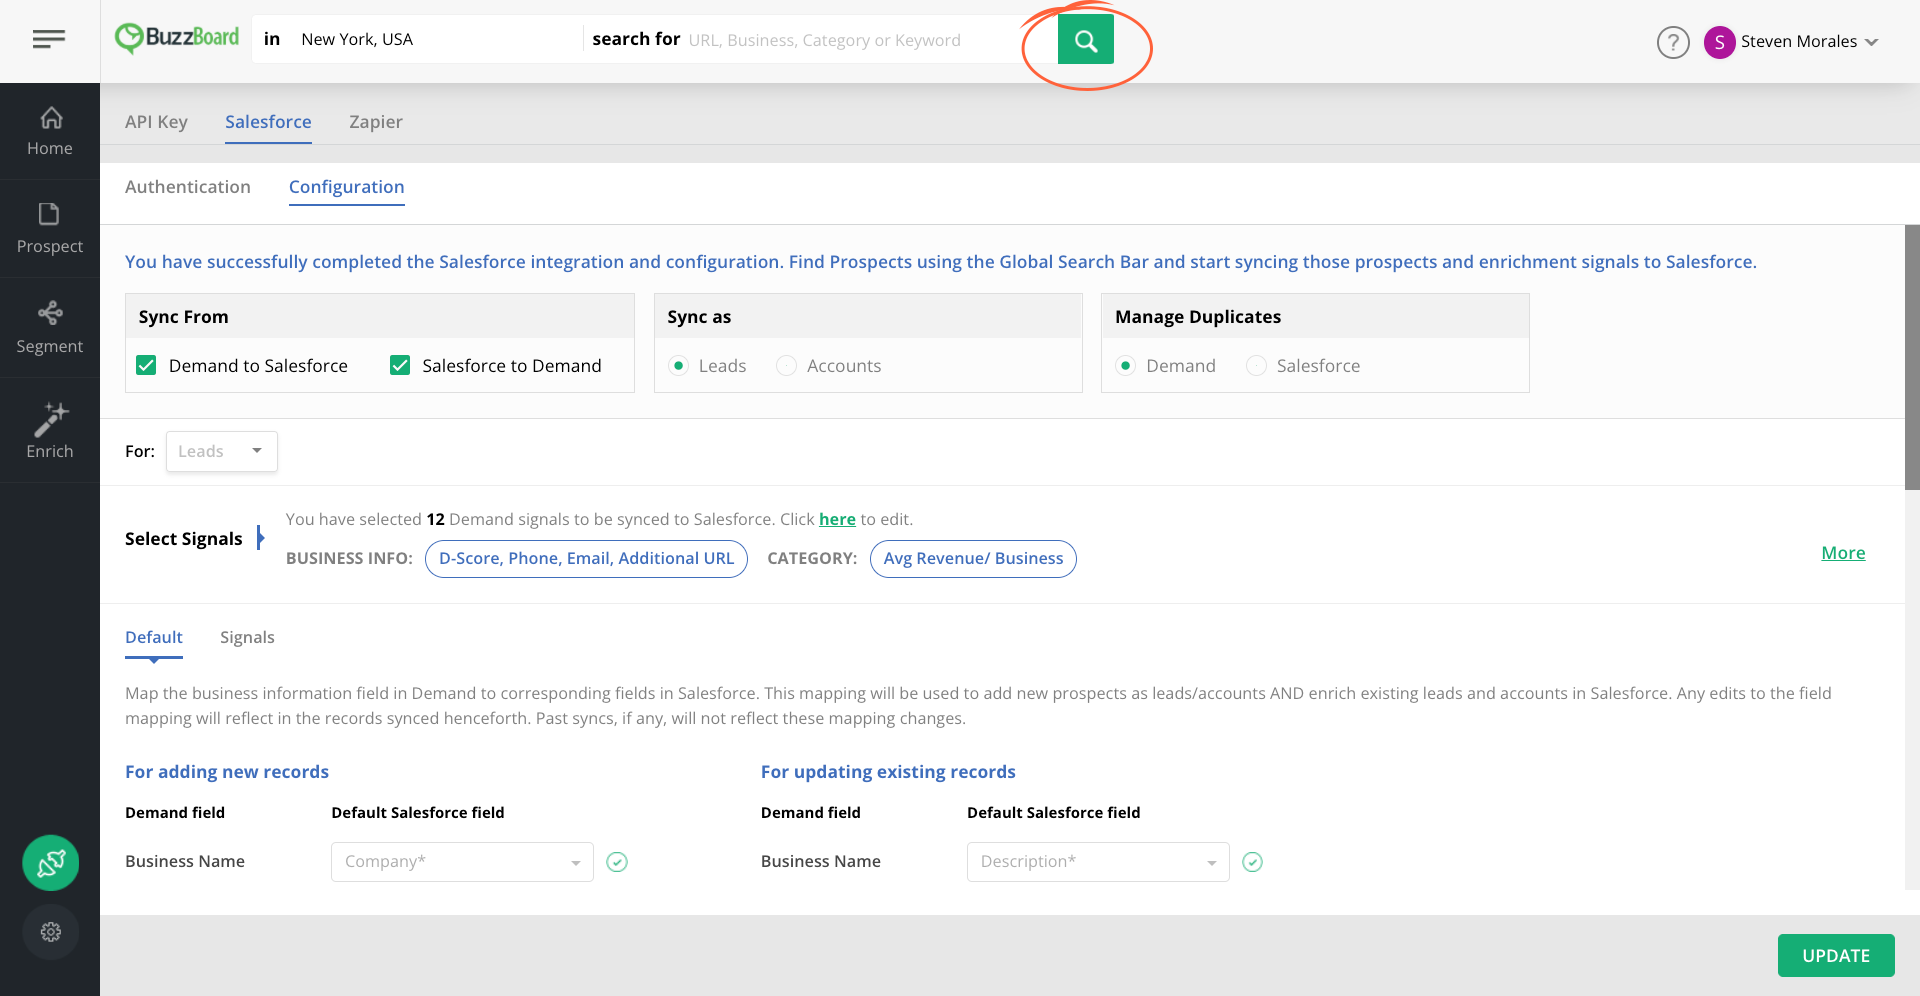Open Enrich in sidebar
Image resolution: width=1920 pixels, height=996 pixels.
point(50,431)
